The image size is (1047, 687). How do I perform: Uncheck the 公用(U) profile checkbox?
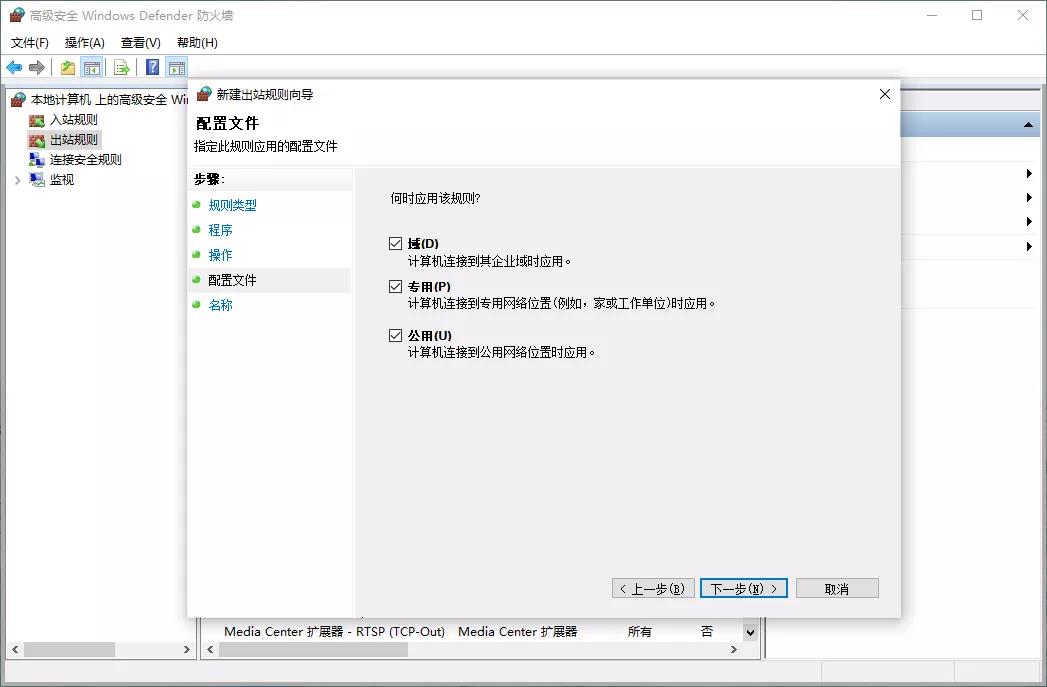tap(395, 335)
